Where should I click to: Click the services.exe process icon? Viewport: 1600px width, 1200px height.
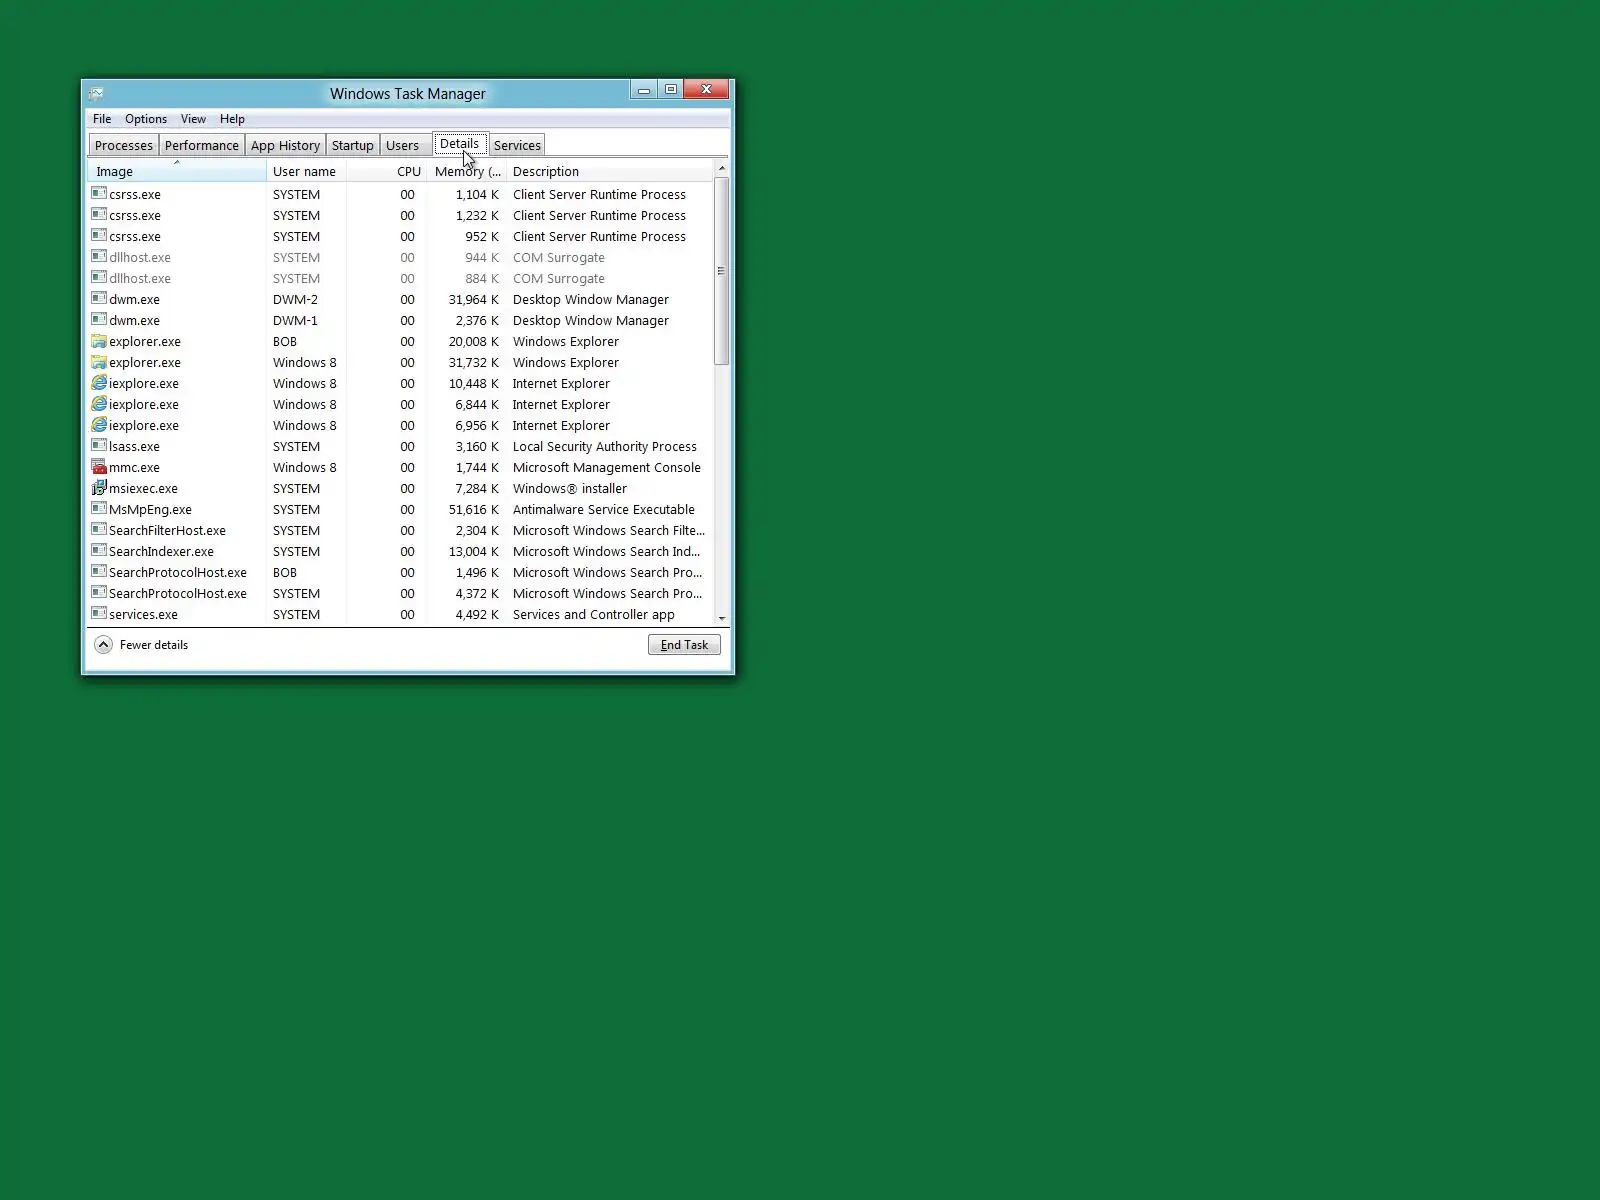tap(99, 613)
